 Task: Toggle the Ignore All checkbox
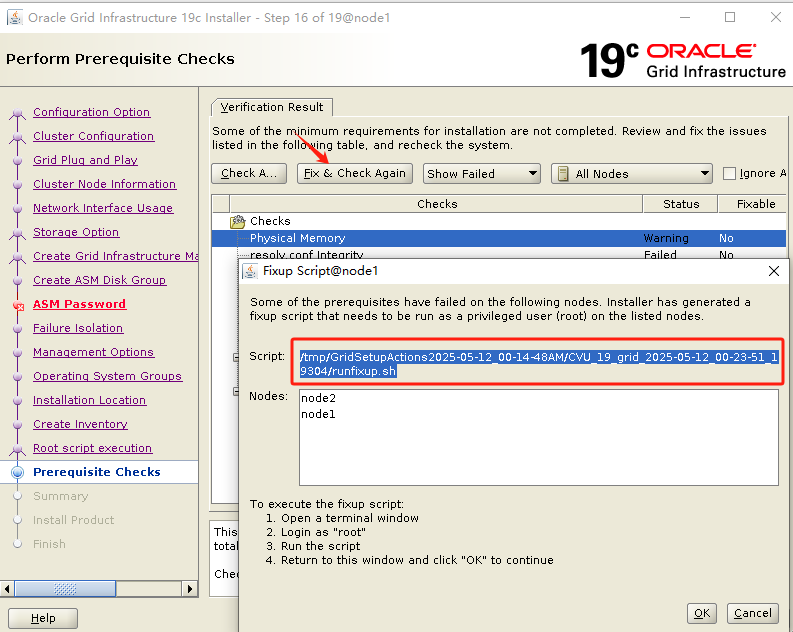pos(729,173)
